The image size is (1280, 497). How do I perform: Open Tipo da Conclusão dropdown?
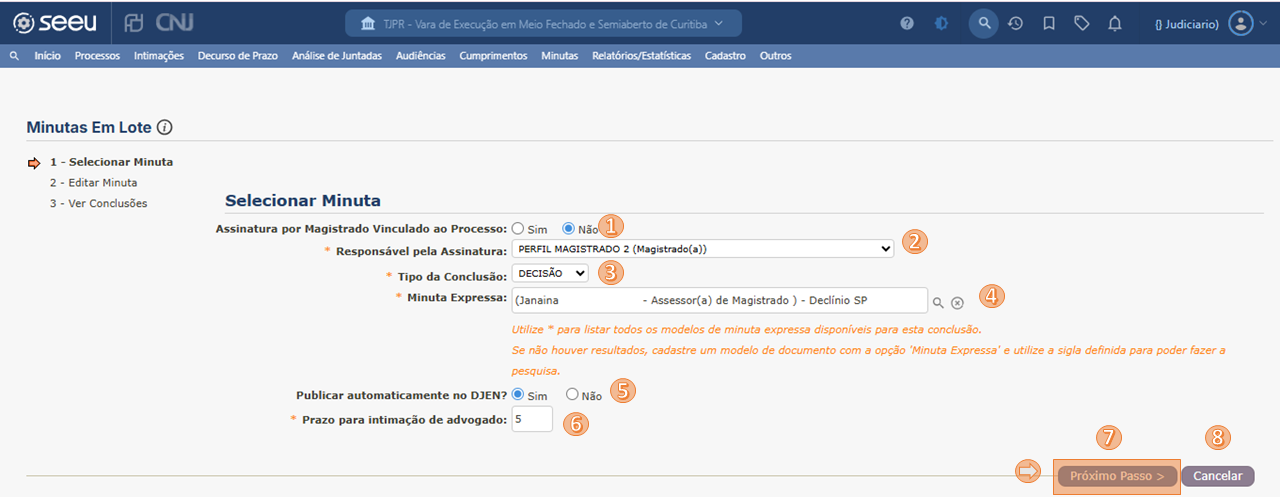point(550,273)
